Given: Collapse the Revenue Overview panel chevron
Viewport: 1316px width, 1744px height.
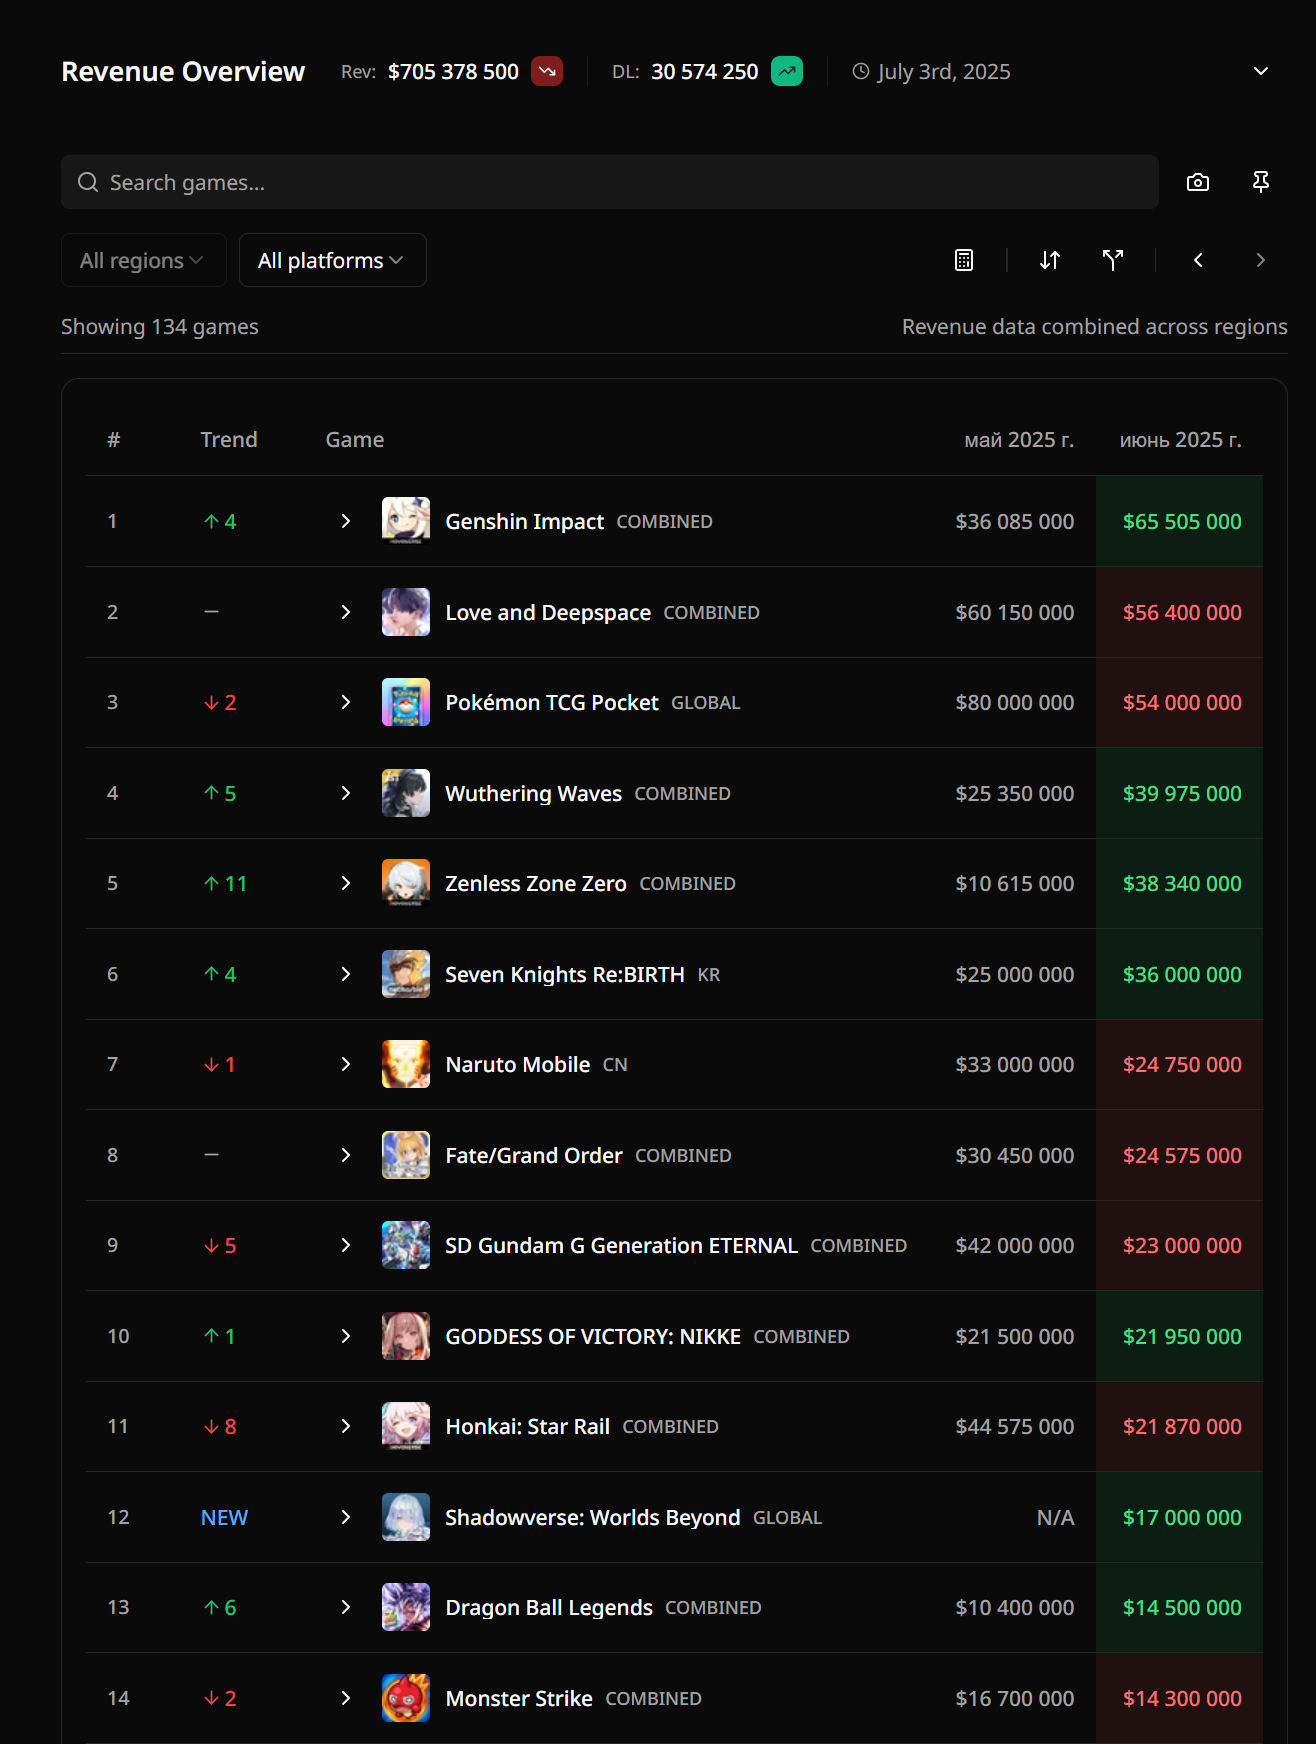Looking at the screenshot, I should pyautogui.click(x=1261, y=72).
